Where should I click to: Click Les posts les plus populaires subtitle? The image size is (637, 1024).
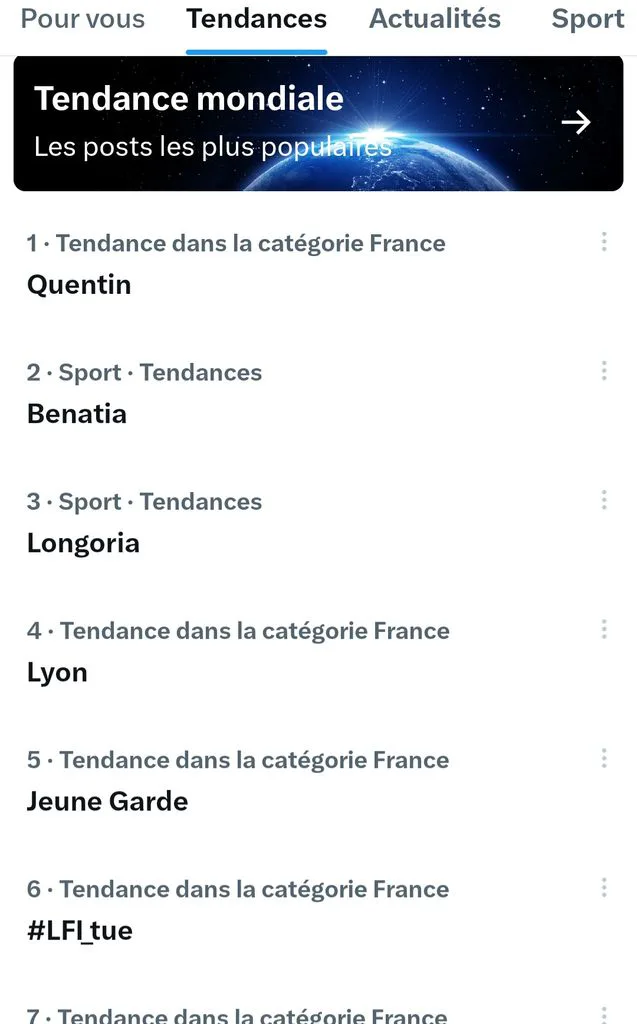click(213, 147)
